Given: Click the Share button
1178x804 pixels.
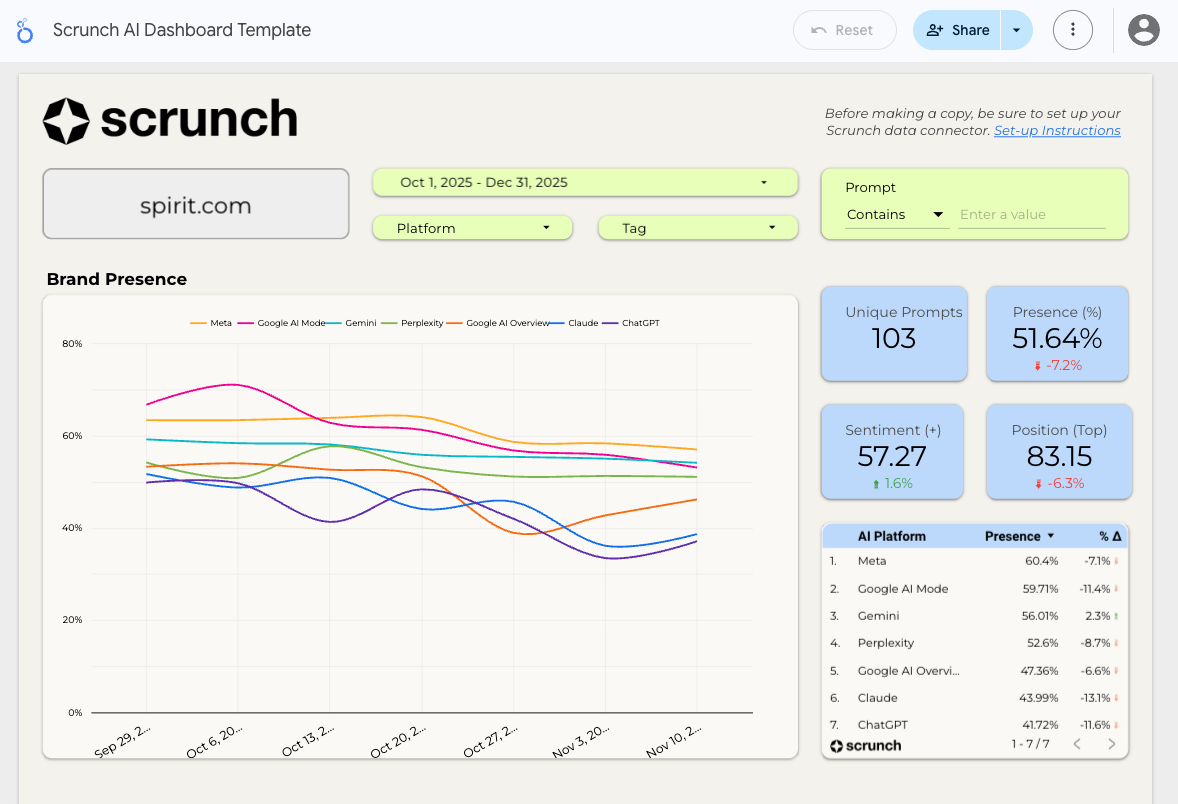Looking at the screenshot, I should pos(957,30).
